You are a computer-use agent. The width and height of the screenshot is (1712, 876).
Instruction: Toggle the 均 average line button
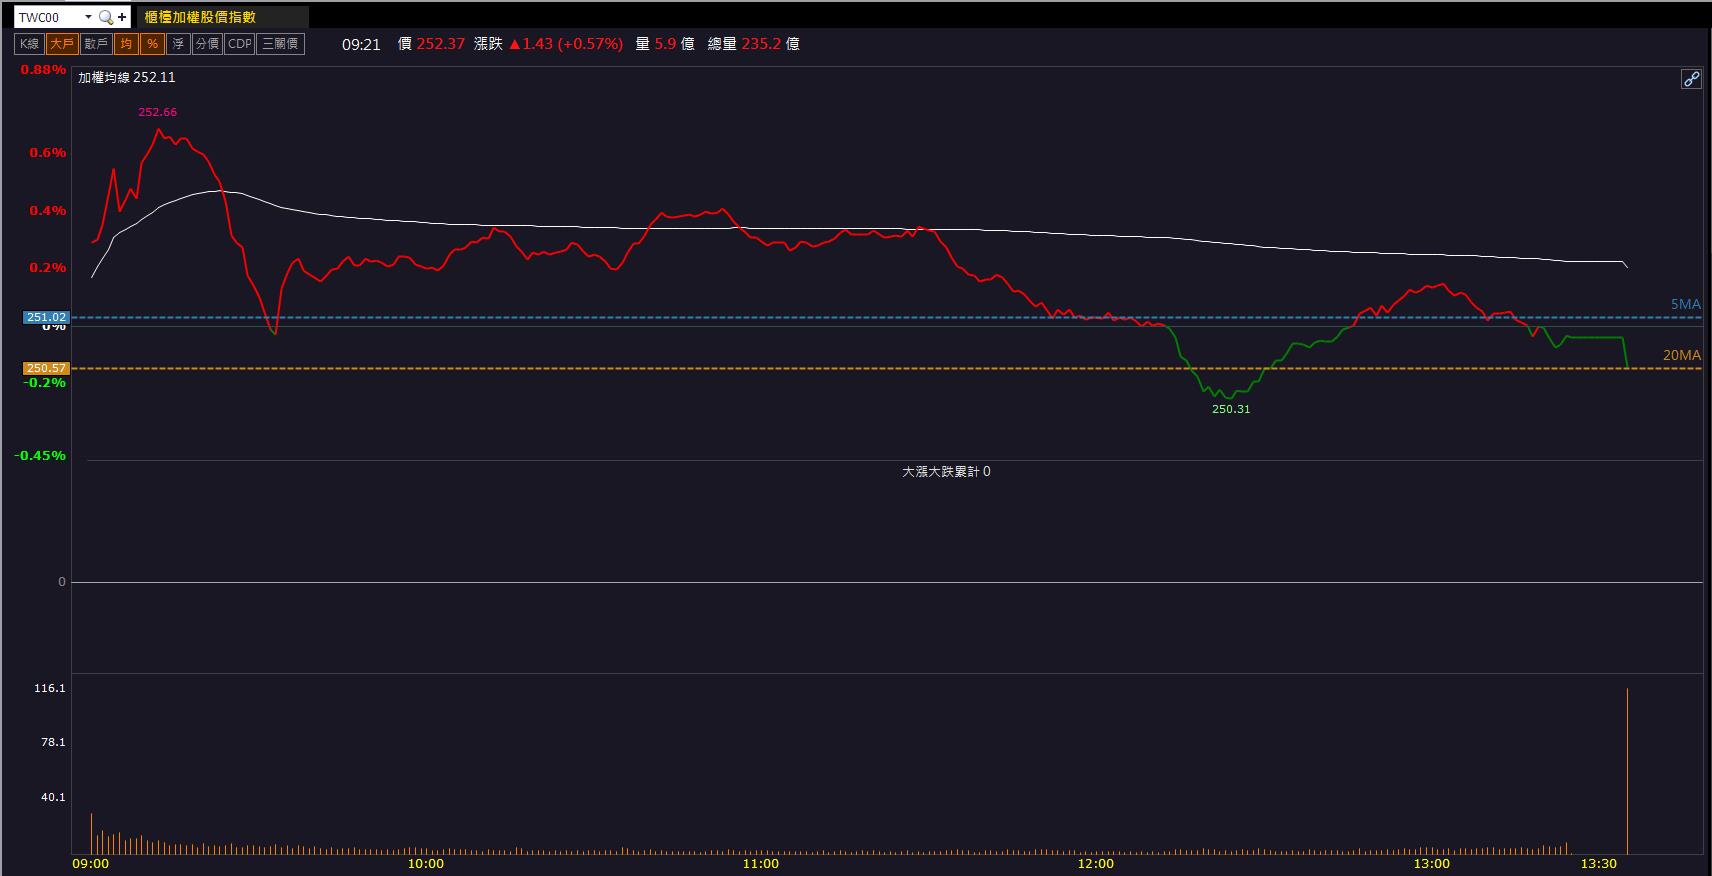[x=126, y=44]
